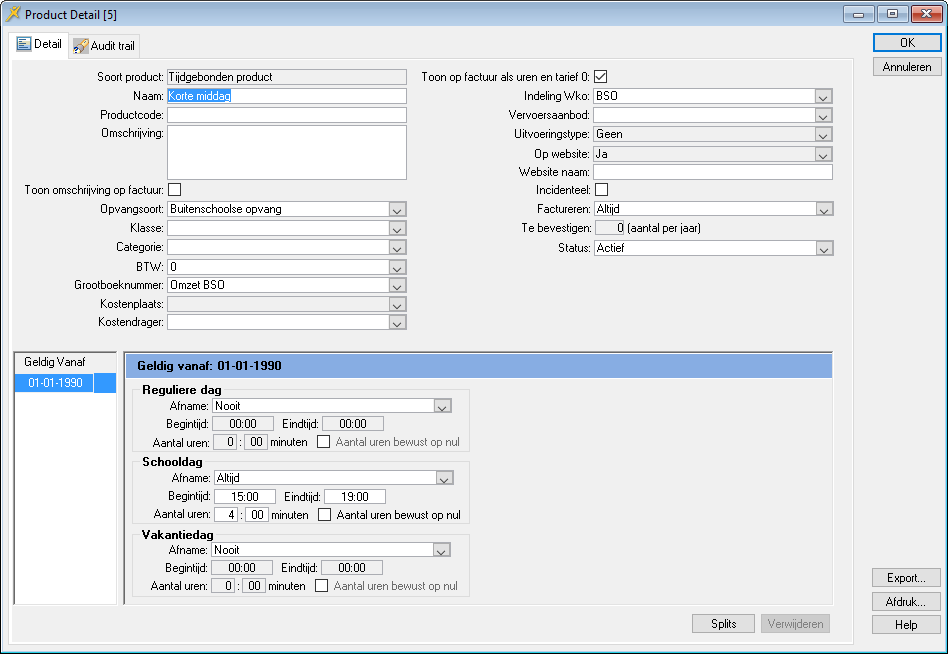Enable Toon omschrijving op factuur checkbox
This screenshot has height=654, width=948.
click(x=174, y=190)
